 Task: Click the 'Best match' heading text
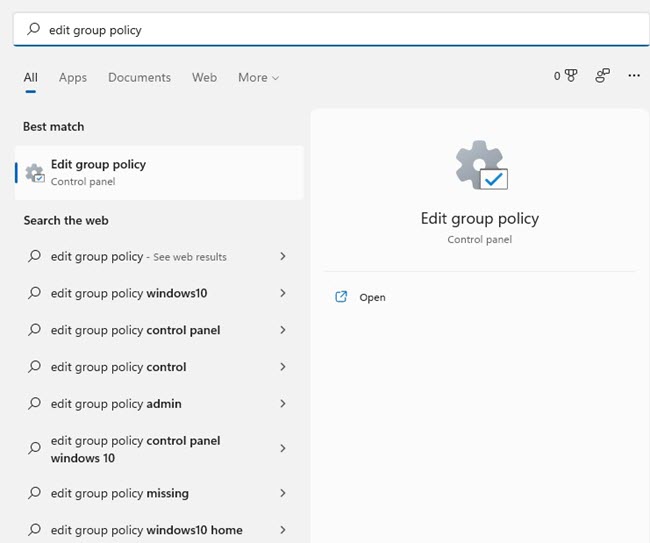coord(53,127)
